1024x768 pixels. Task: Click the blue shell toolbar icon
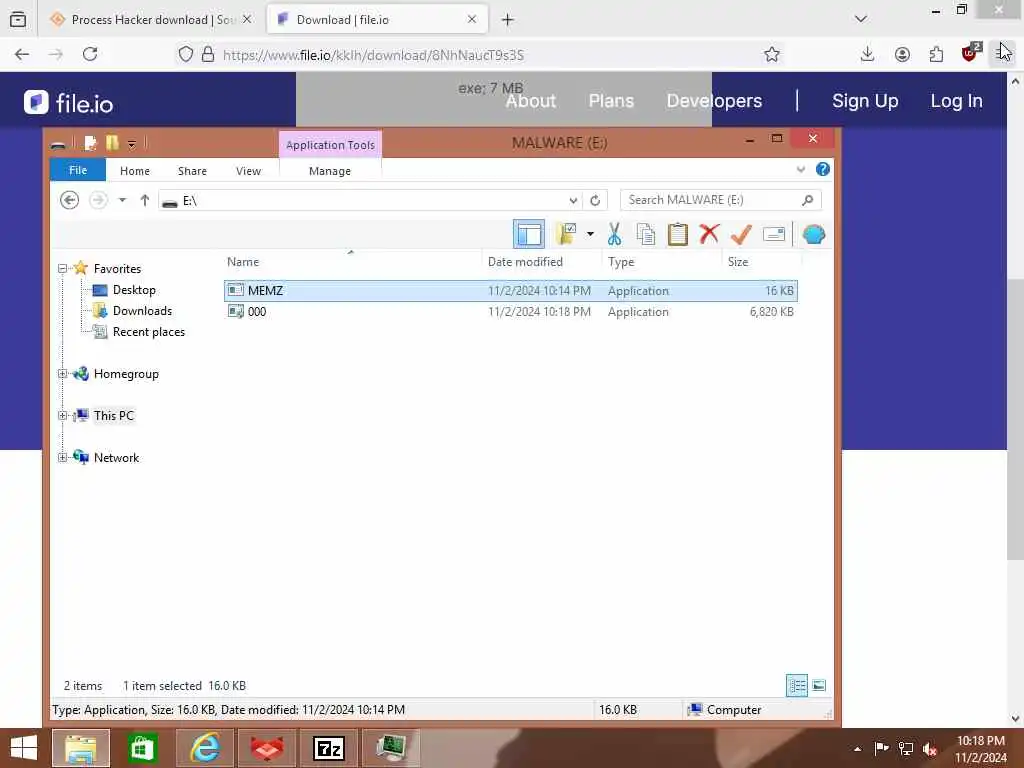[x=814, y=234]
